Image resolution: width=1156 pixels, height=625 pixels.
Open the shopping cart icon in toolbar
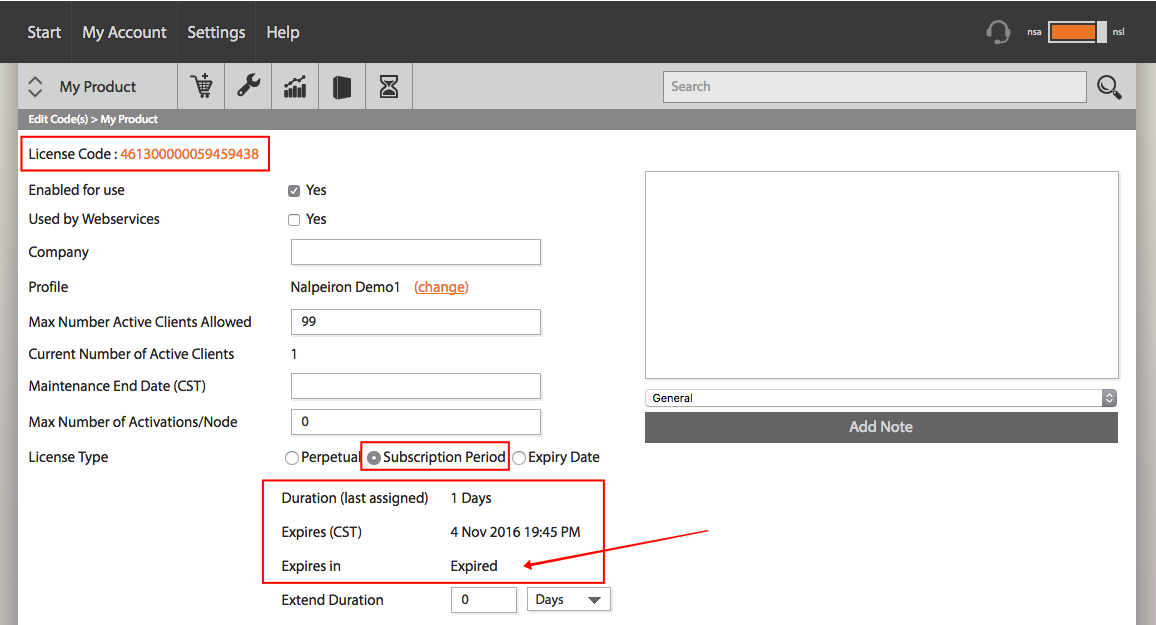pyautogui.click(x=201, y=86)
